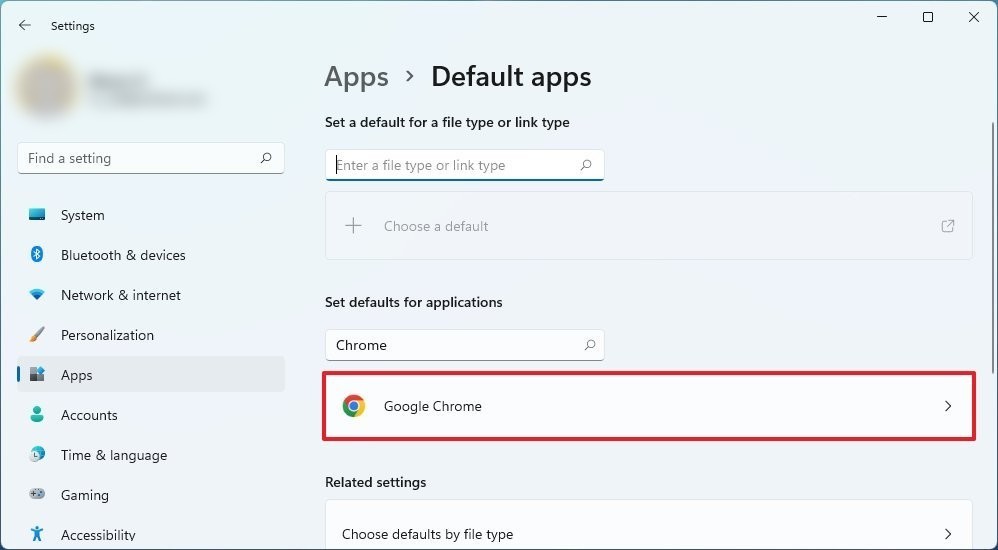Viewport: 998px width, 550px height.
Task: Click the Google Chrome logo icon
Action: coord(353,405)
